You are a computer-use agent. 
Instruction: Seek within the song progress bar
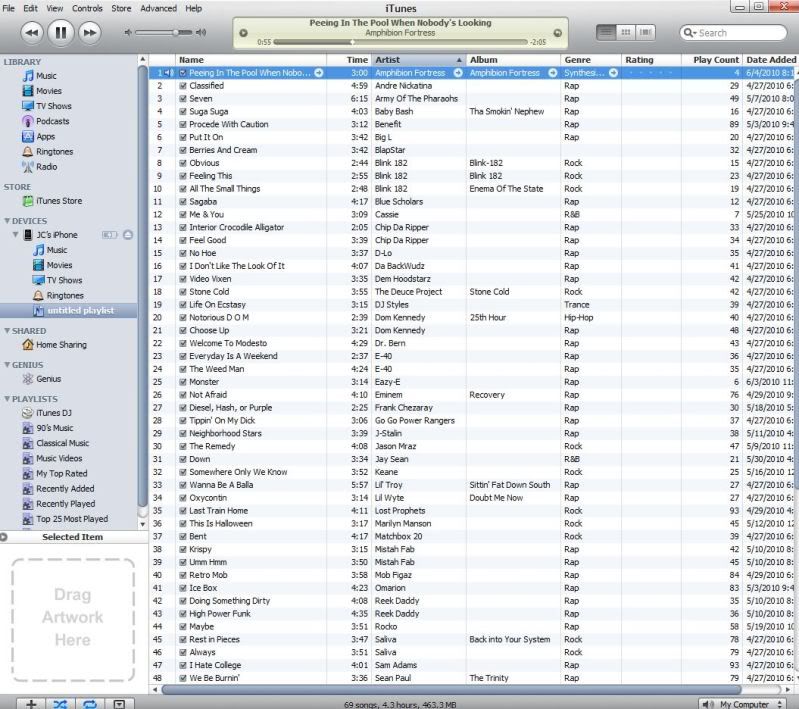pyautogui.click(x=401, y=42)
